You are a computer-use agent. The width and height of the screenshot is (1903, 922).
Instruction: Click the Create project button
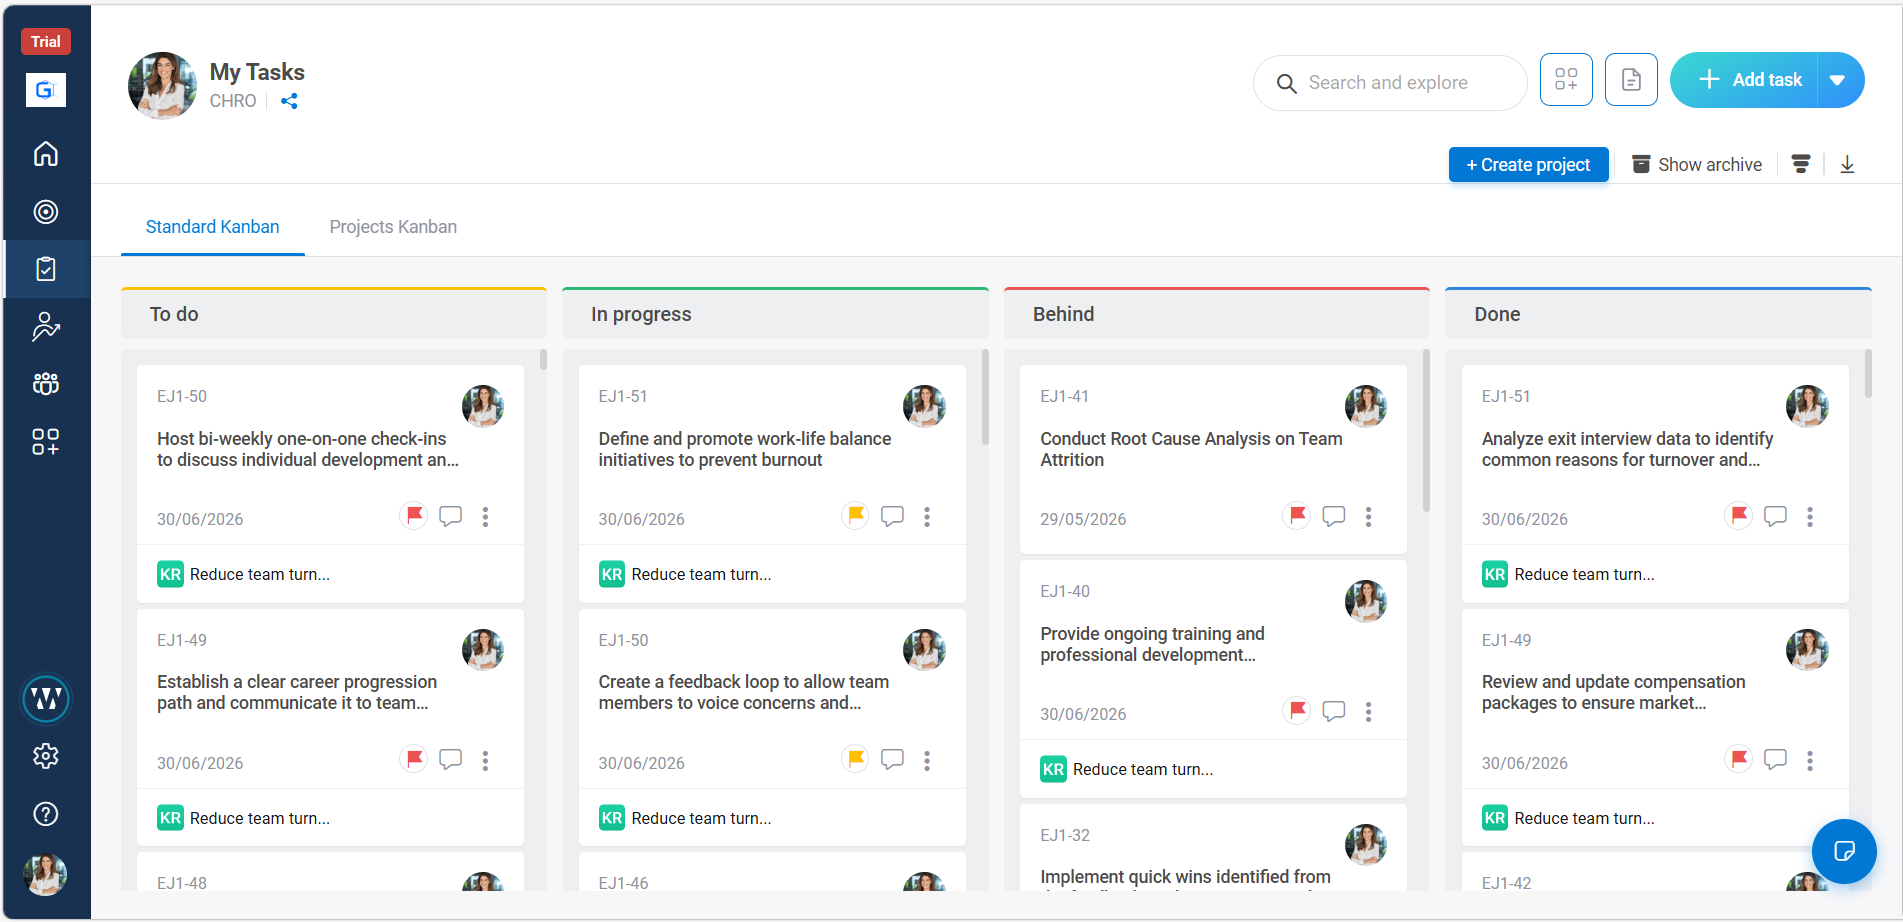pos(1528,165)
